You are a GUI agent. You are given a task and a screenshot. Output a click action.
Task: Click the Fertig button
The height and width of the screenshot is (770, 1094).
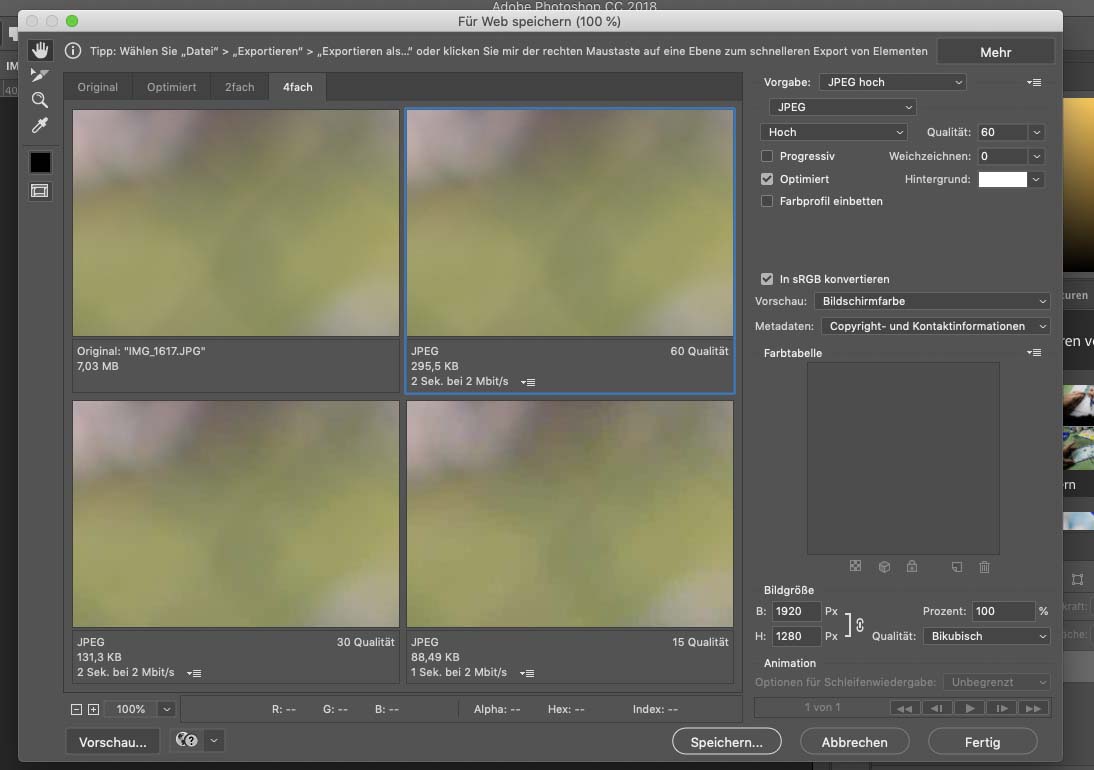tap(982, 742)
